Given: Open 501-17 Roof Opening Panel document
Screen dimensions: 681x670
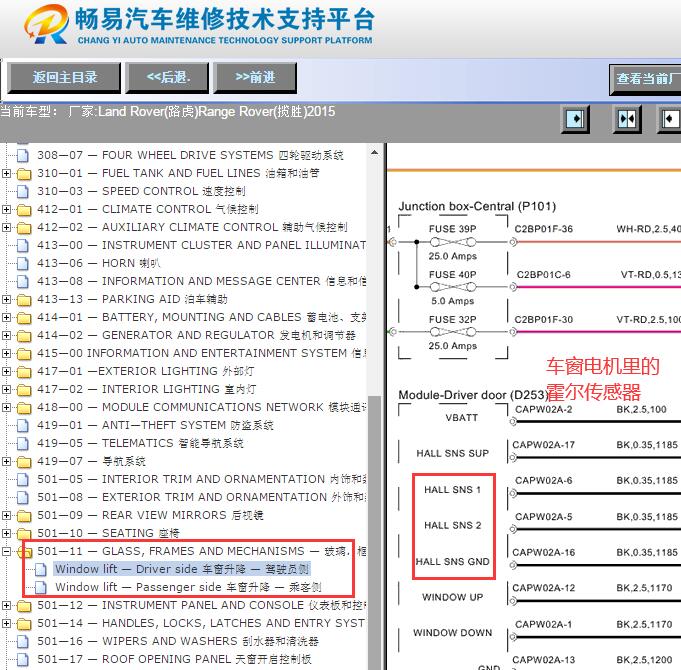Looking at the screenshot, I should tap(174, 660).
